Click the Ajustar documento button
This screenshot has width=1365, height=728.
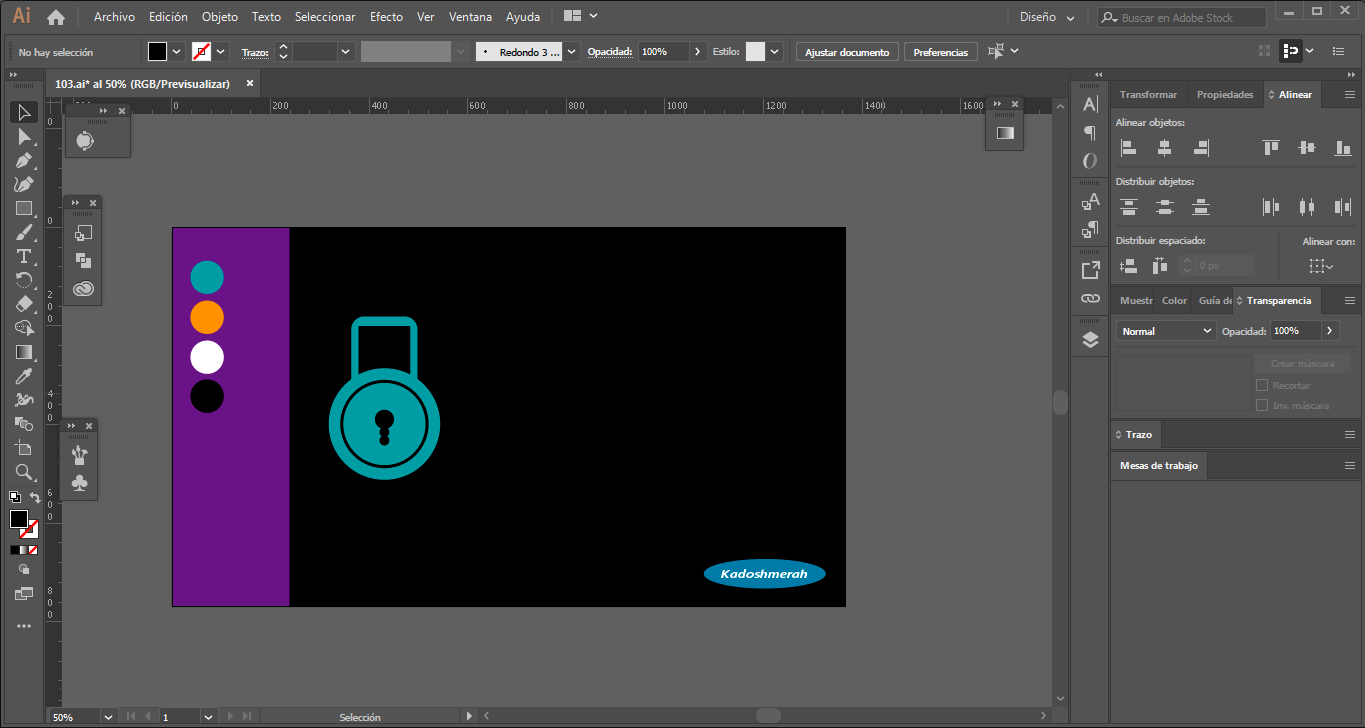click(x=847, y=52)
